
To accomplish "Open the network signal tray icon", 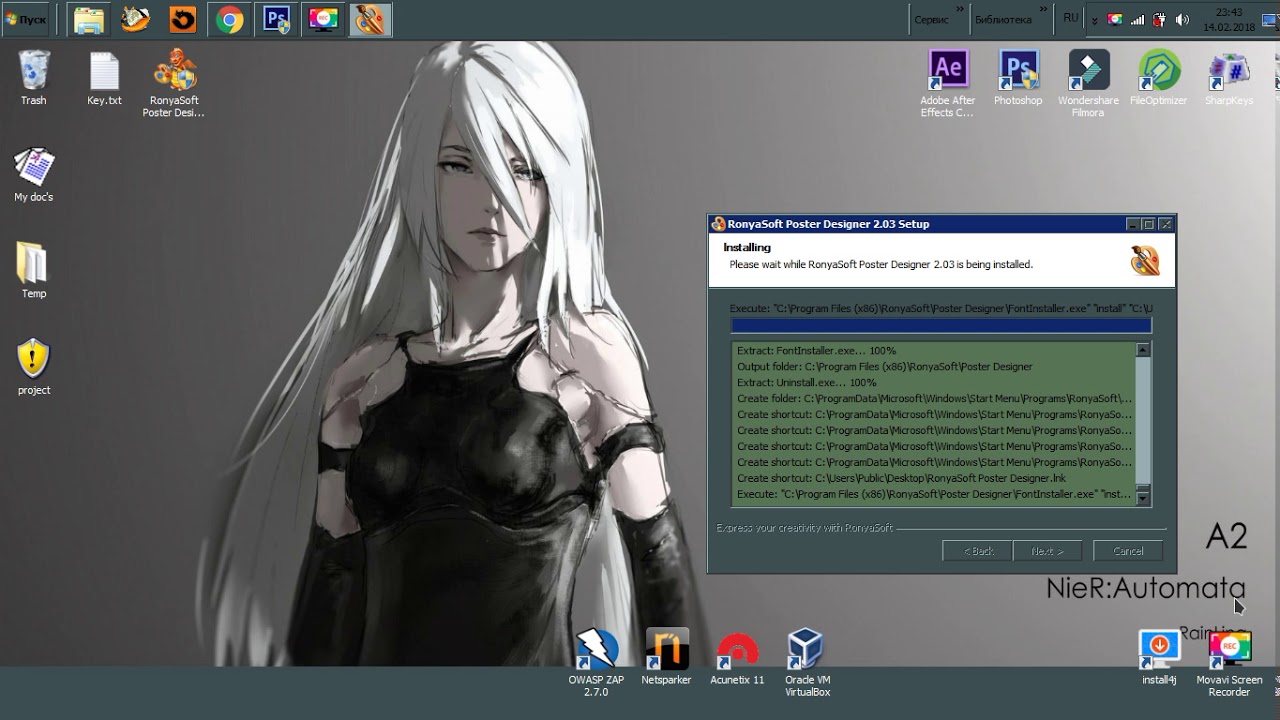I will (1137, 20).
